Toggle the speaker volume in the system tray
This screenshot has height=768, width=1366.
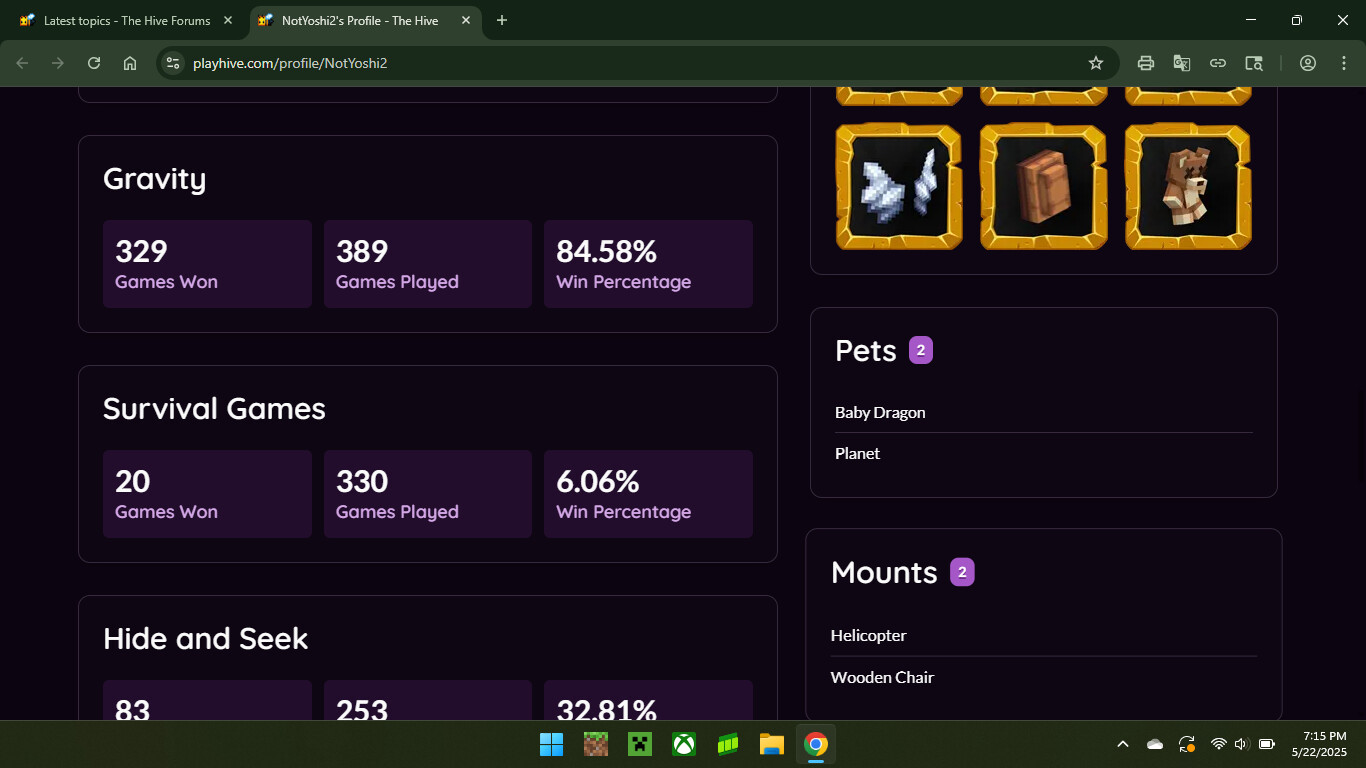[x=1241, y=744]
